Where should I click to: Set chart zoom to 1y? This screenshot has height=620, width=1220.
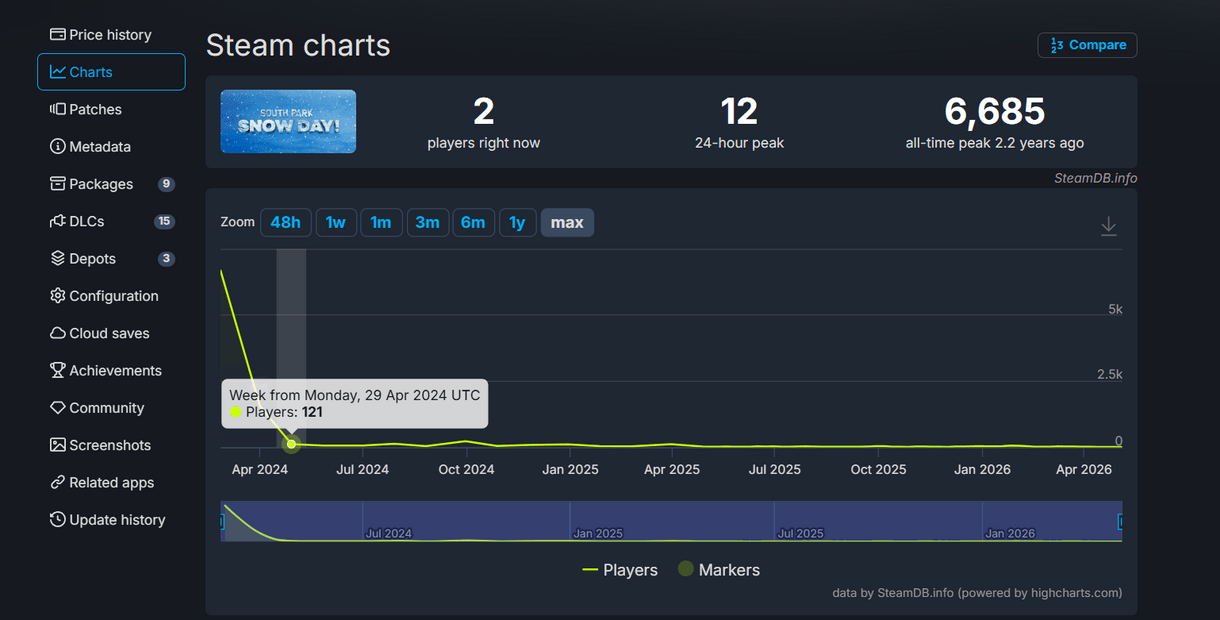pyautogui.click(x=517, y=222)
